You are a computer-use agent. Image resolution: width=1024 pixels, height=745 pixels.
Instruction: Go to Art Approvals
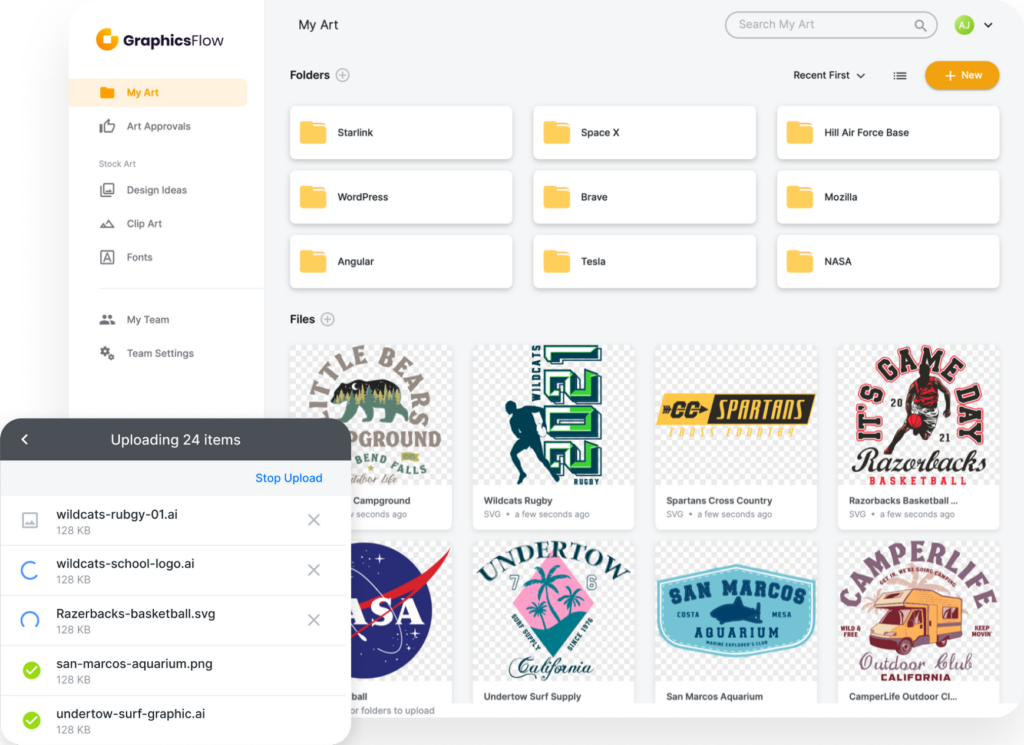coord(158,126)
